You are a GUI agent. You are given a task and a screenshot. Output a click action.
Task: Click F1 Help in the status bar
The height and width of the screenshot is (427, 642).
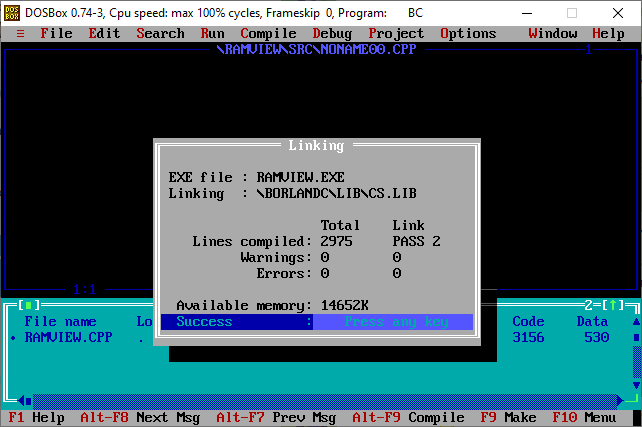[x=36, y=418]
